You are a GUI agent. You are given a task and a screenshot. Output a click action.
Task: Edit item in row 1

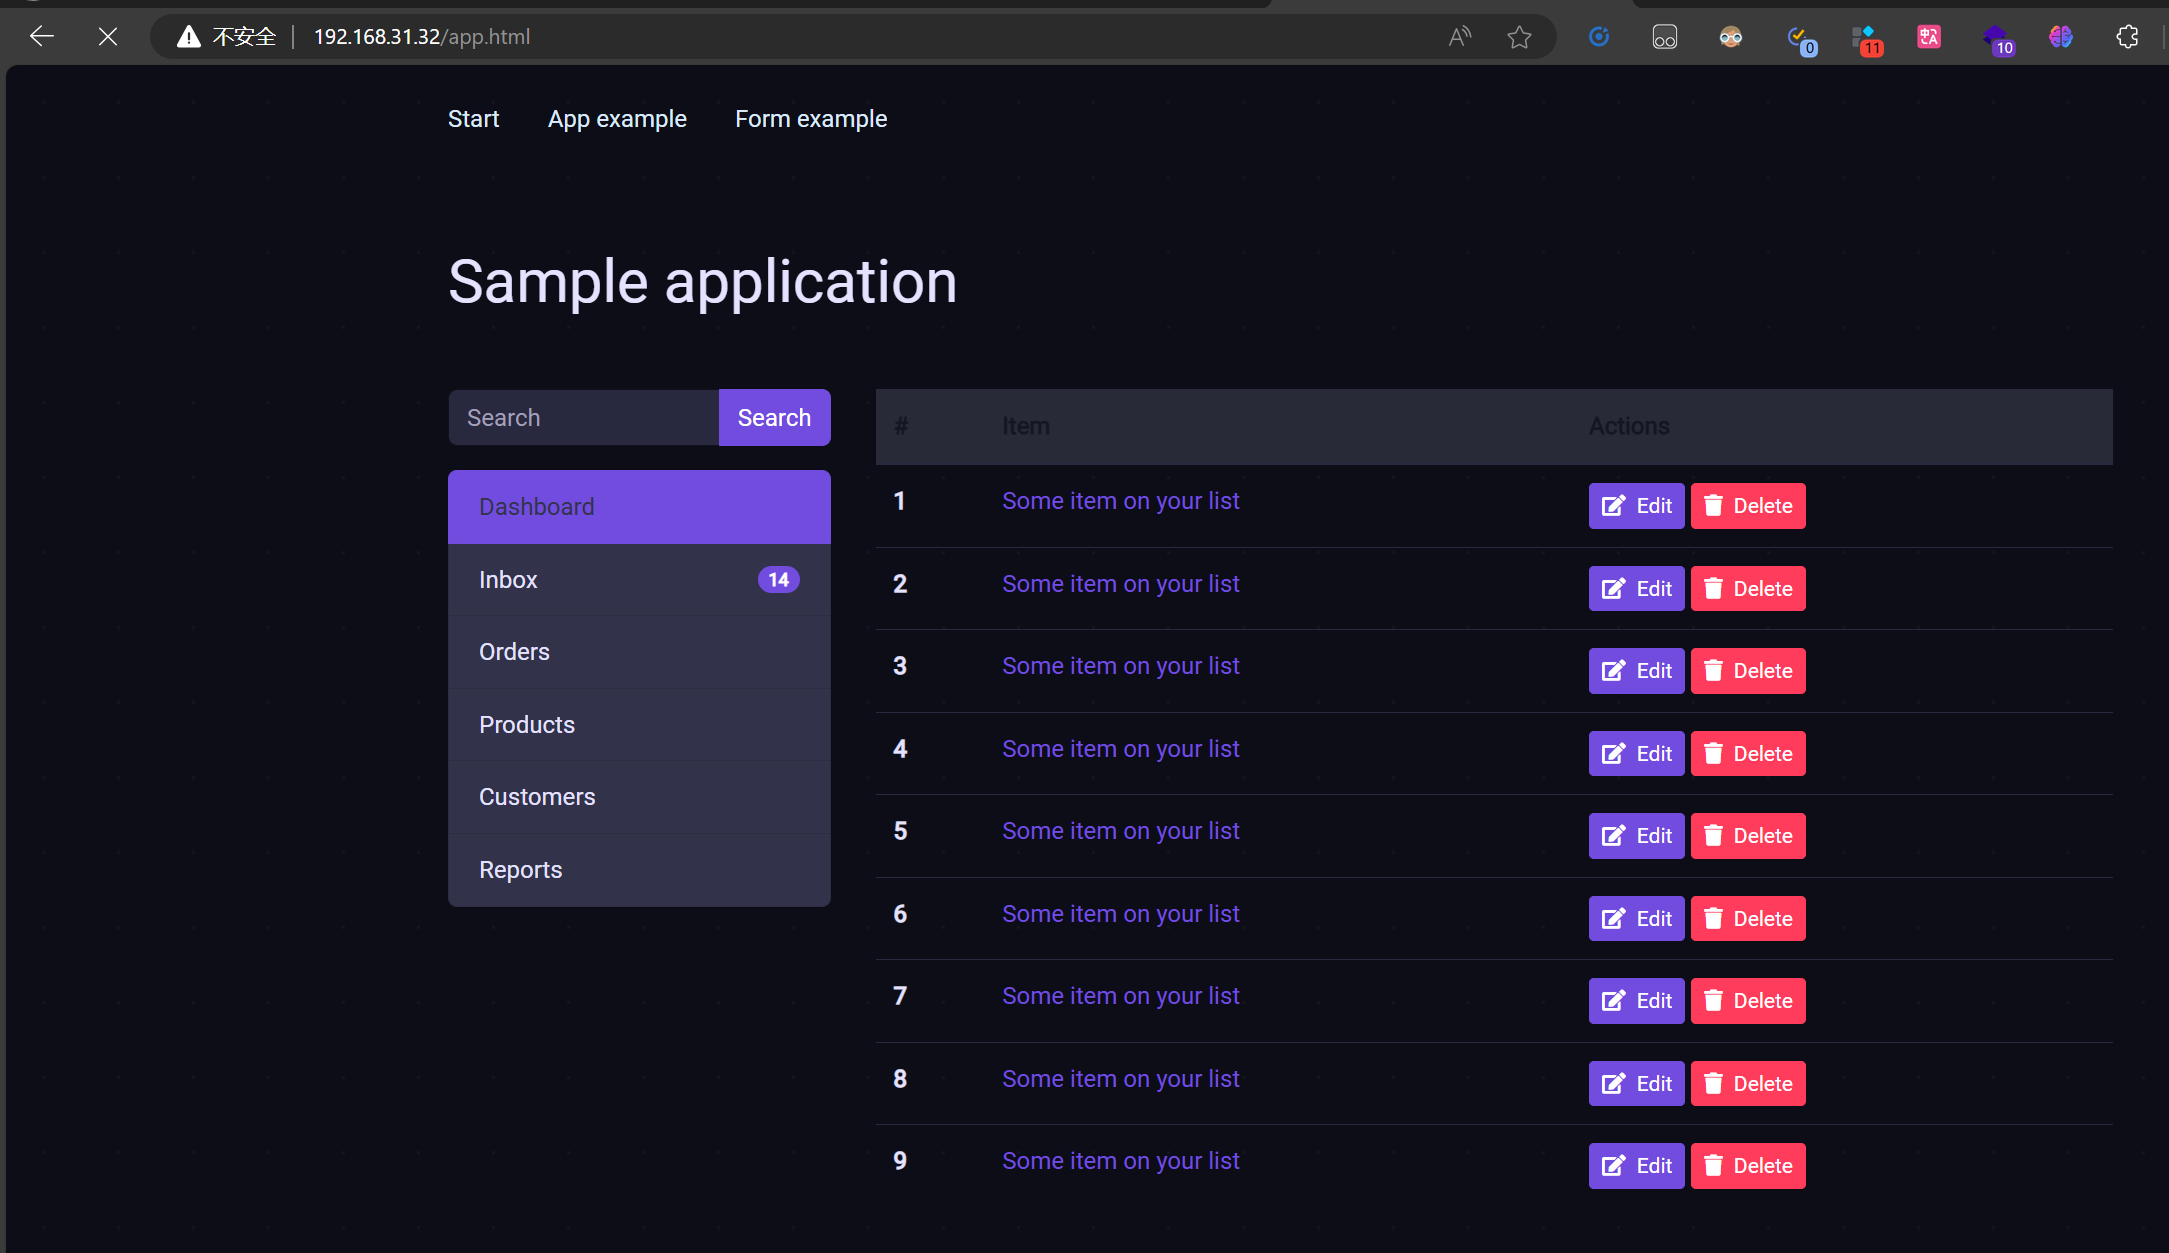tap(1636, 506)
